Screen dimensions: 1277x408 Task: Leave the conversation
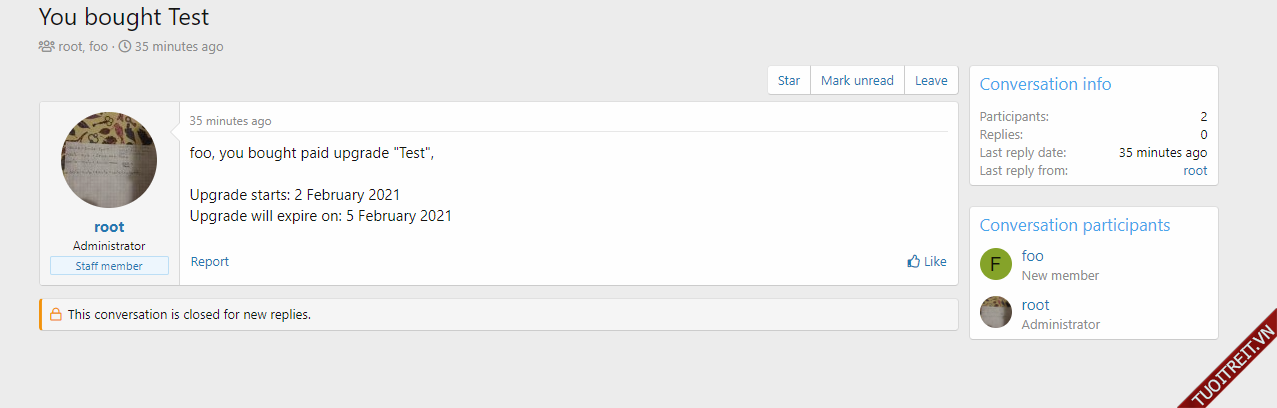pyautogui.click(x=931, y=81)
